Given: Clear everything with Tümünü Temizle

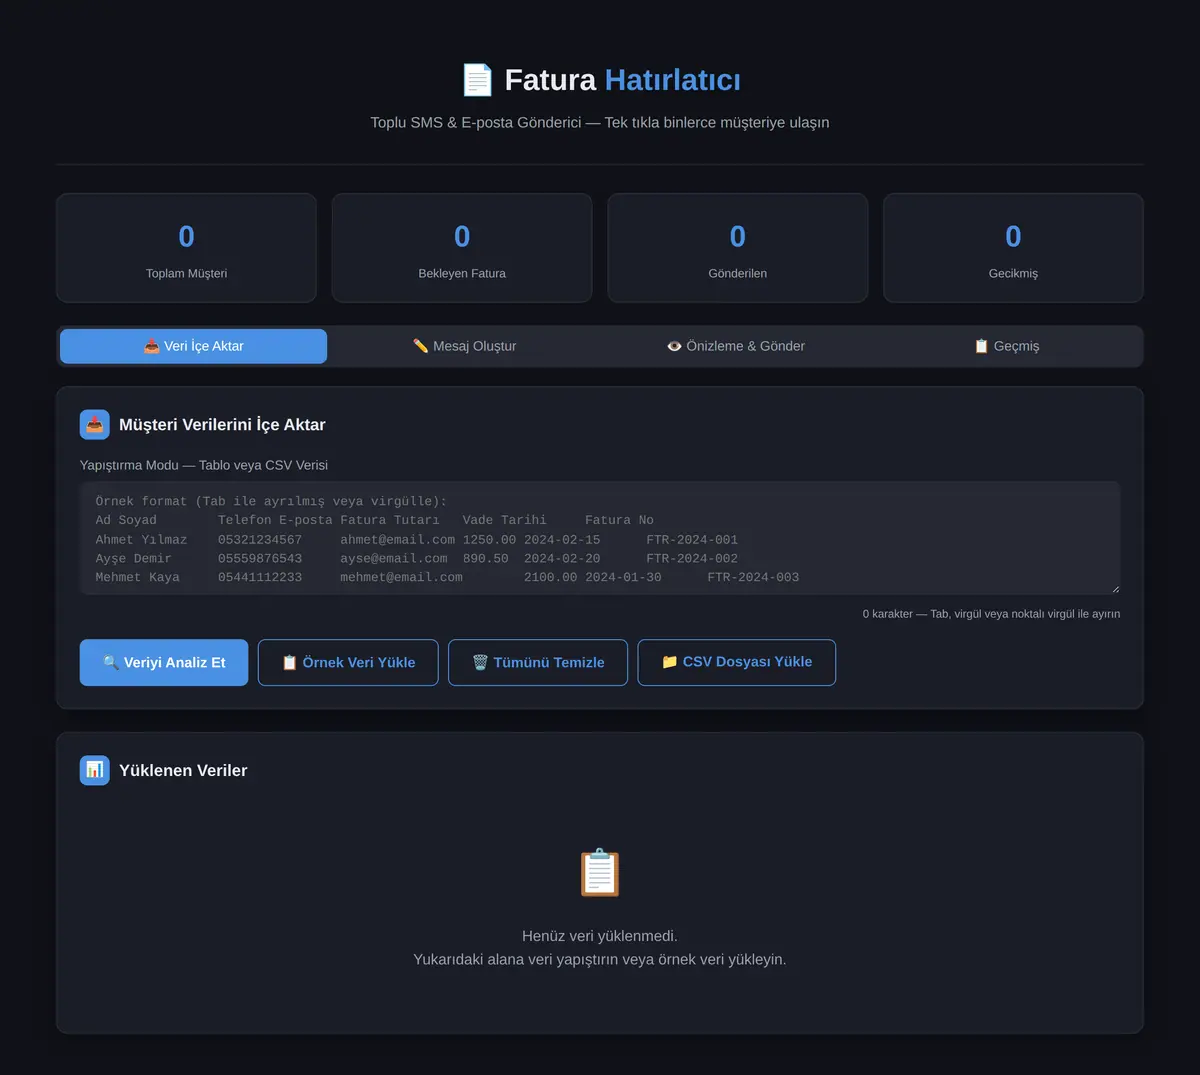Looking at the screenshot, I should 538,663.
